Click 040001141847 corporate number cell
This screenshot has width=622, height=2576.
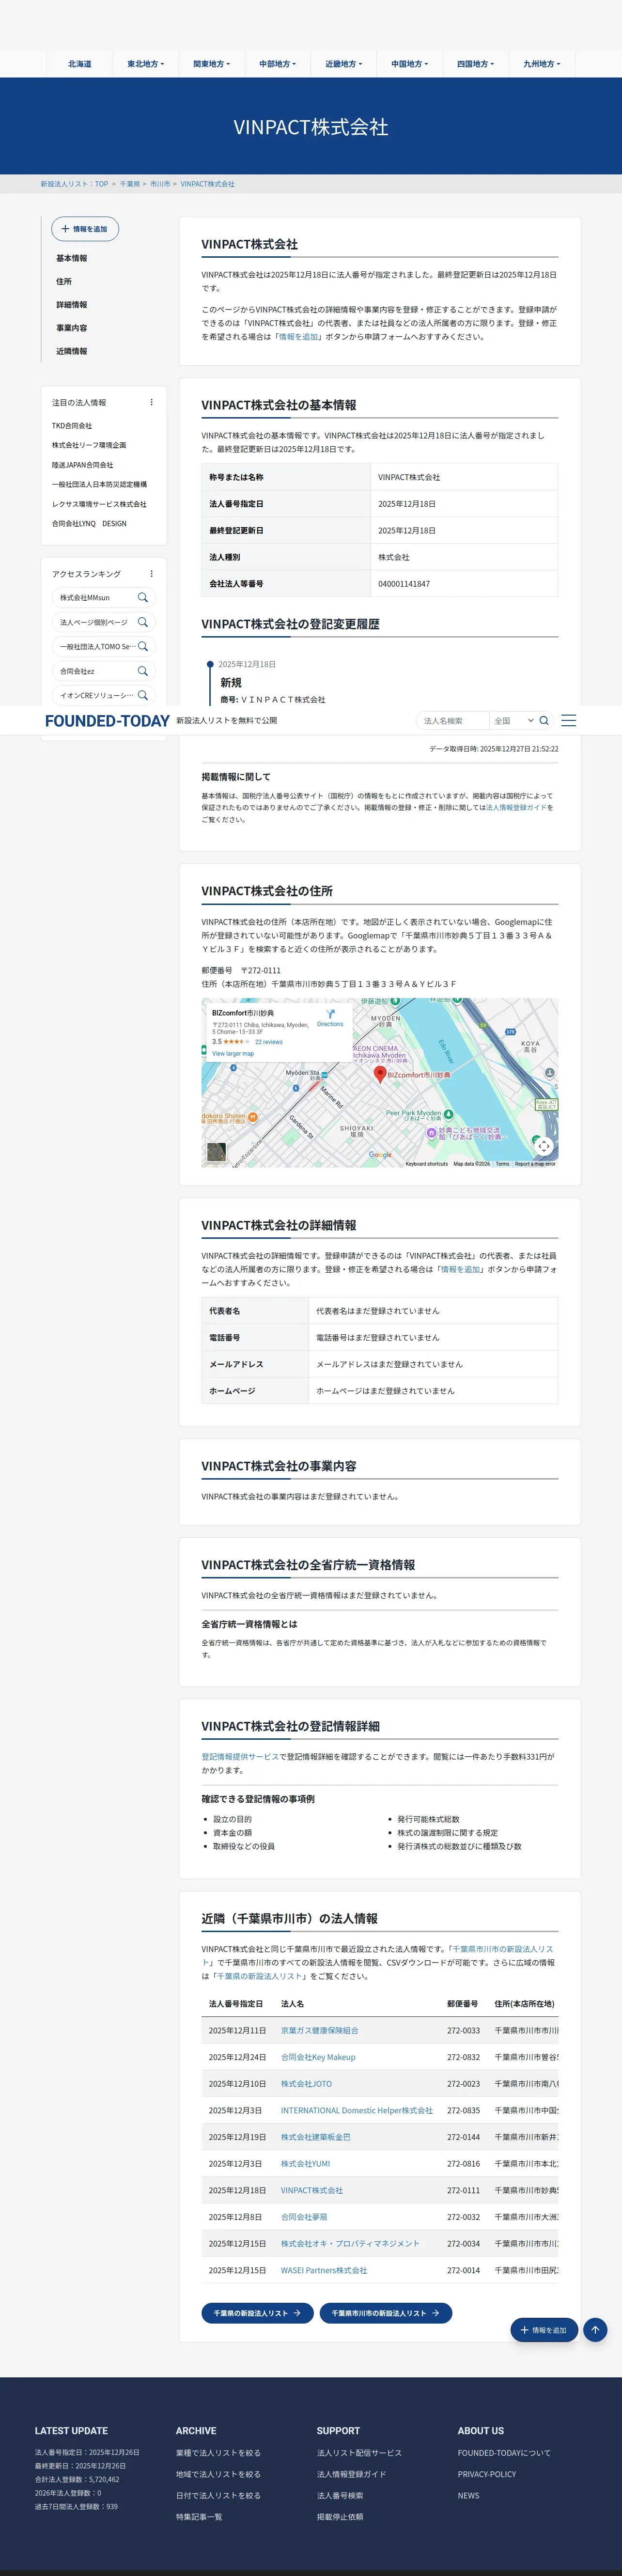tap(464, 584)
